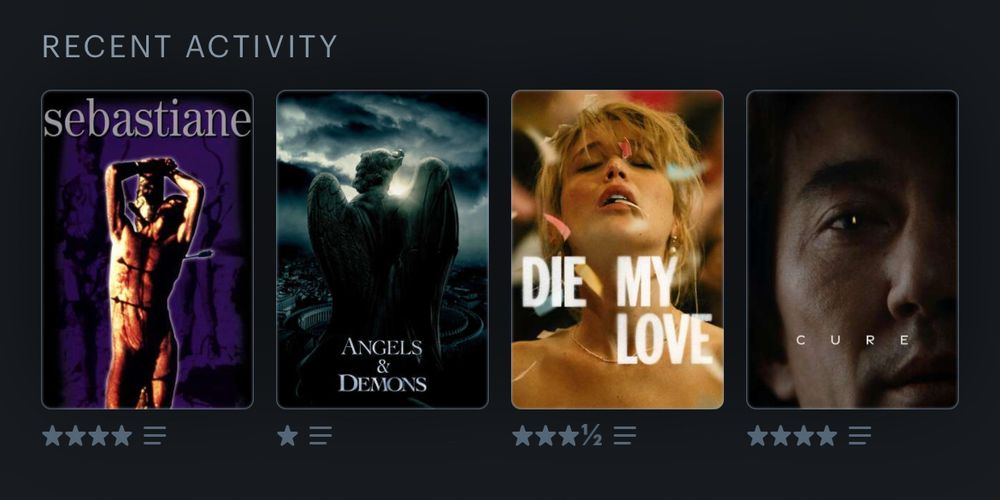Click the single star under Angels & Demons
This screenshot has height=500, width=1000.
(x=288, y=436)
